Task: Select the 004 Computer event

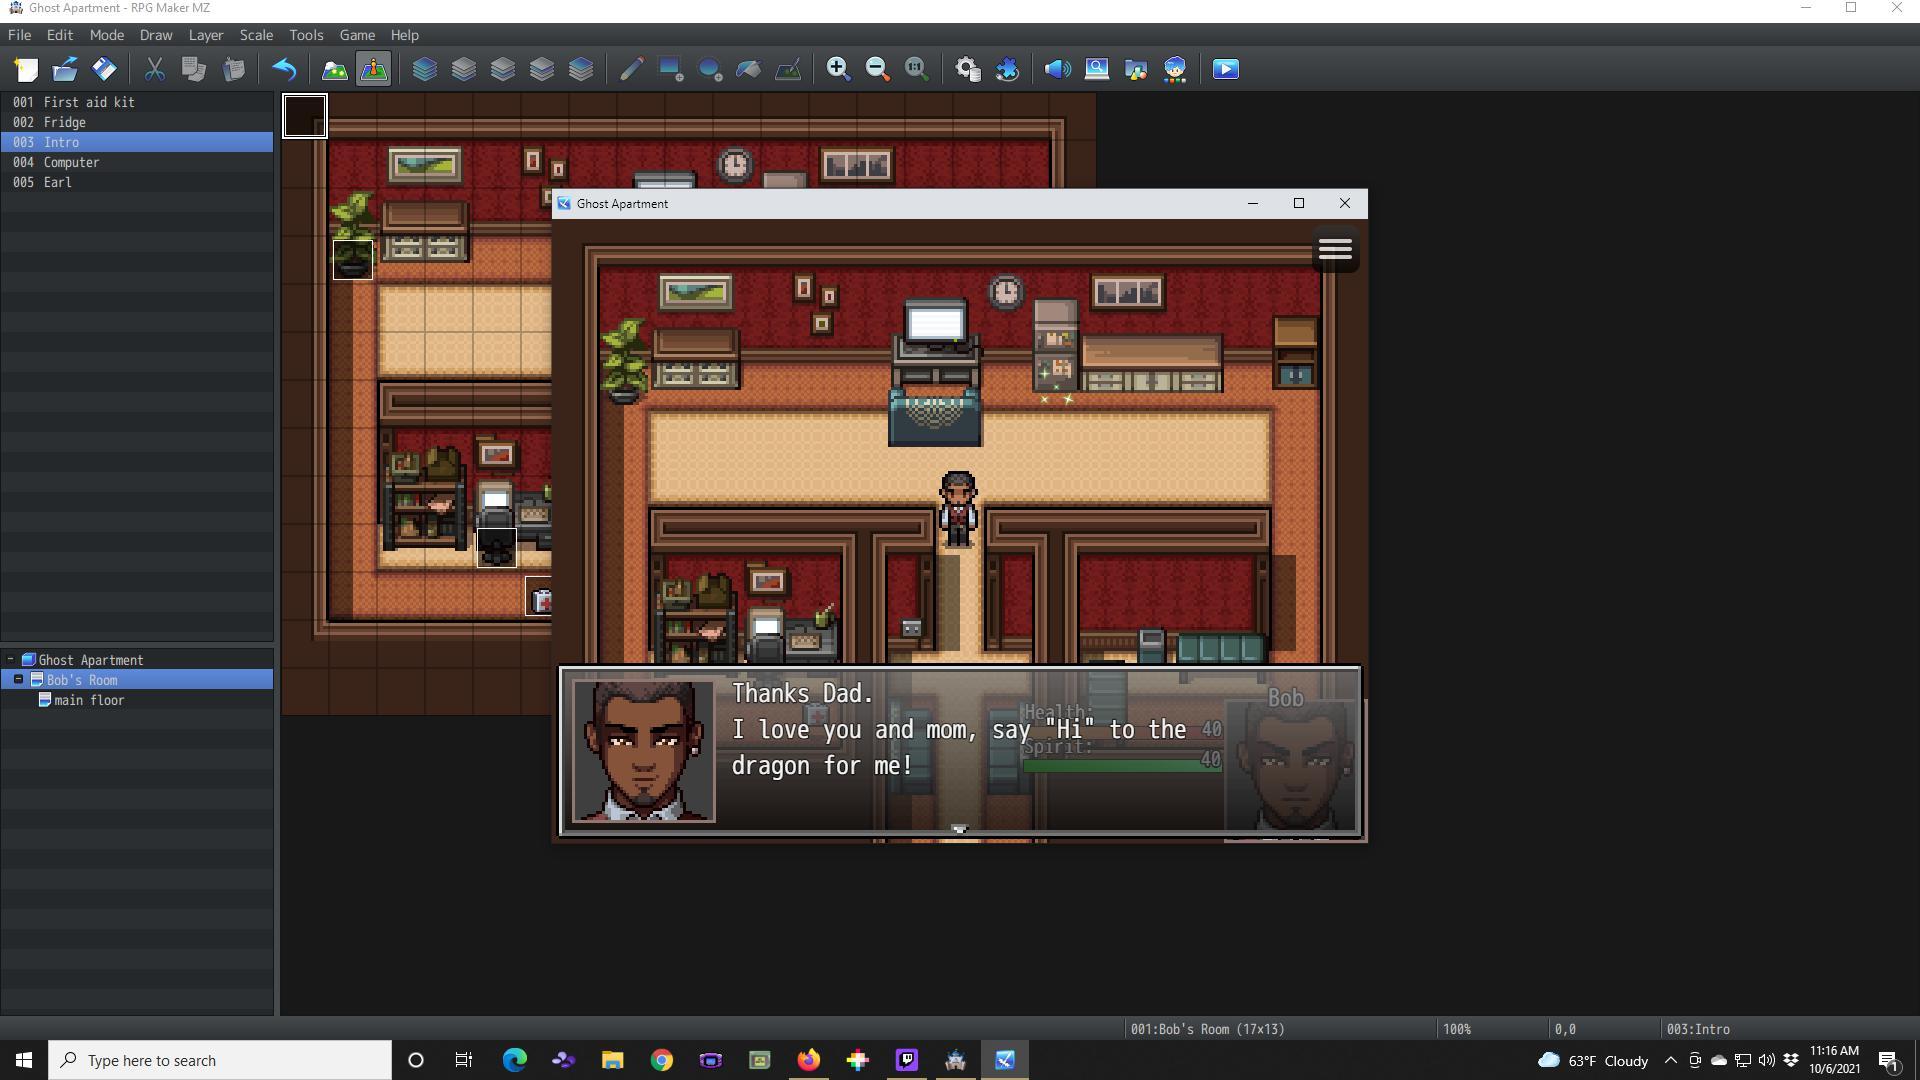Action: pyautogui.click(x=71, y=162)
